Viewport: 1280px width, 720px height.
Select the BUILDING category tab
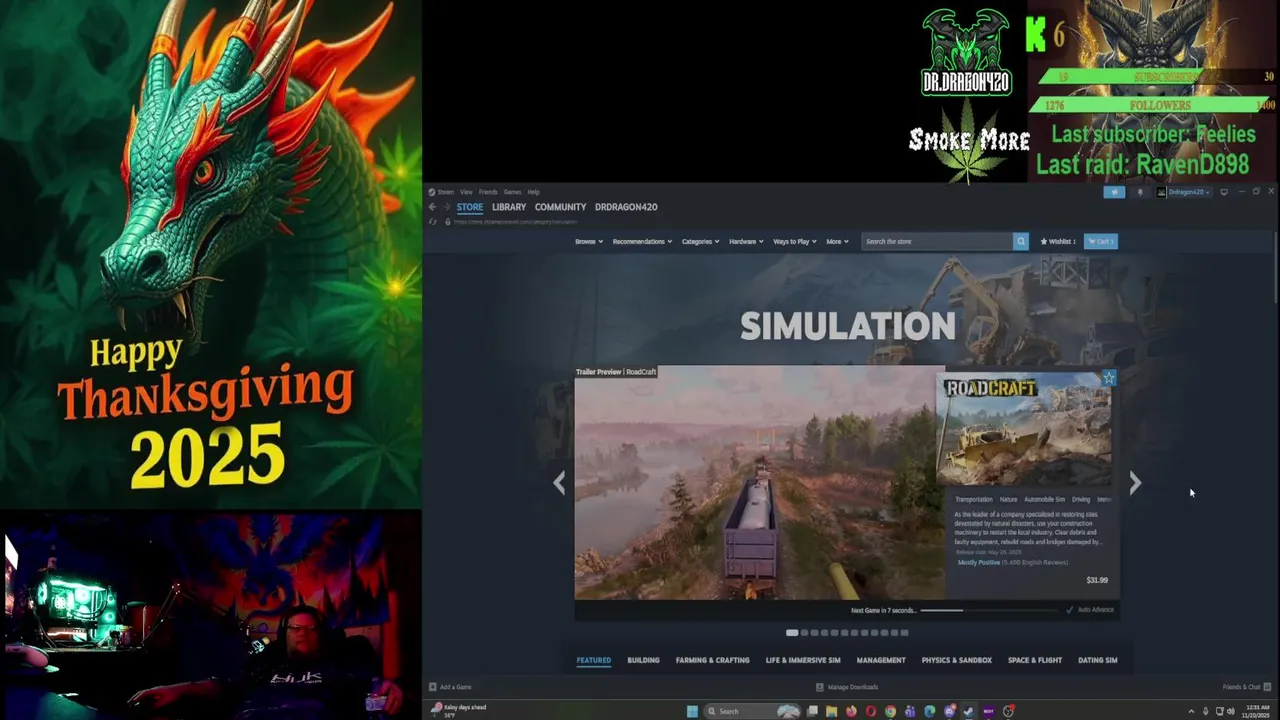pos(643,660)
